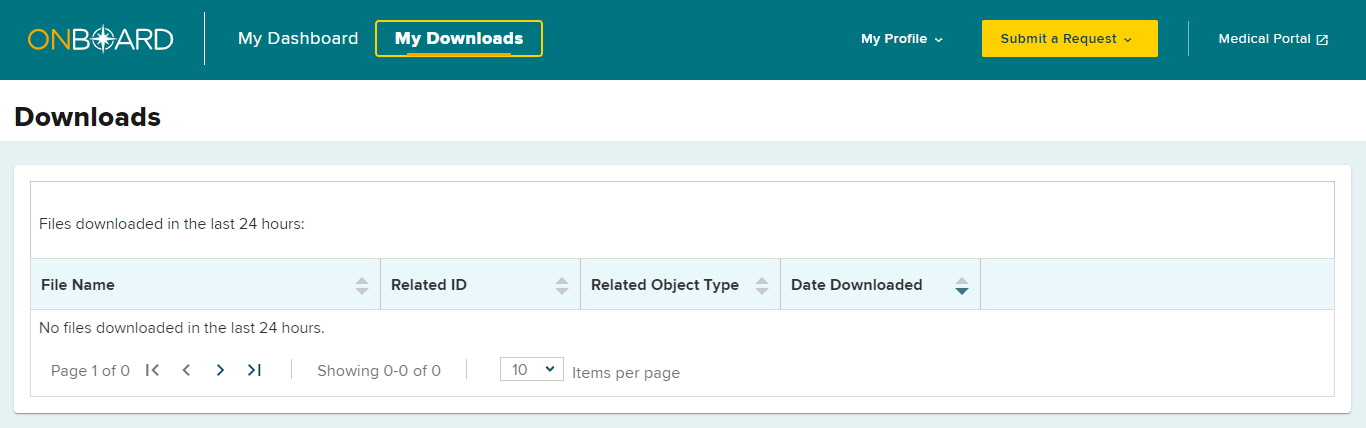The image size is (1366, 428).
Task: Click the Related ID sort arrows icon
Action: 562,285
